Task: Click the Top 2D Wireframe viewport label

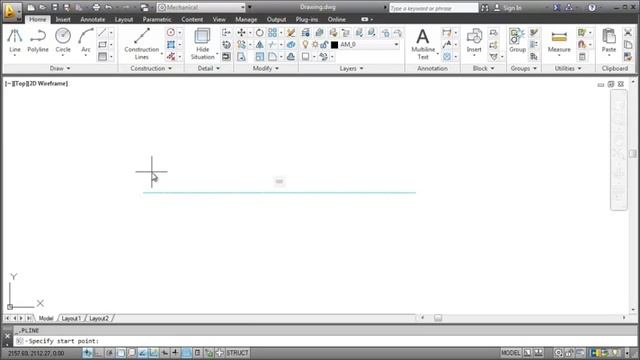Action: tap(36, 83)
